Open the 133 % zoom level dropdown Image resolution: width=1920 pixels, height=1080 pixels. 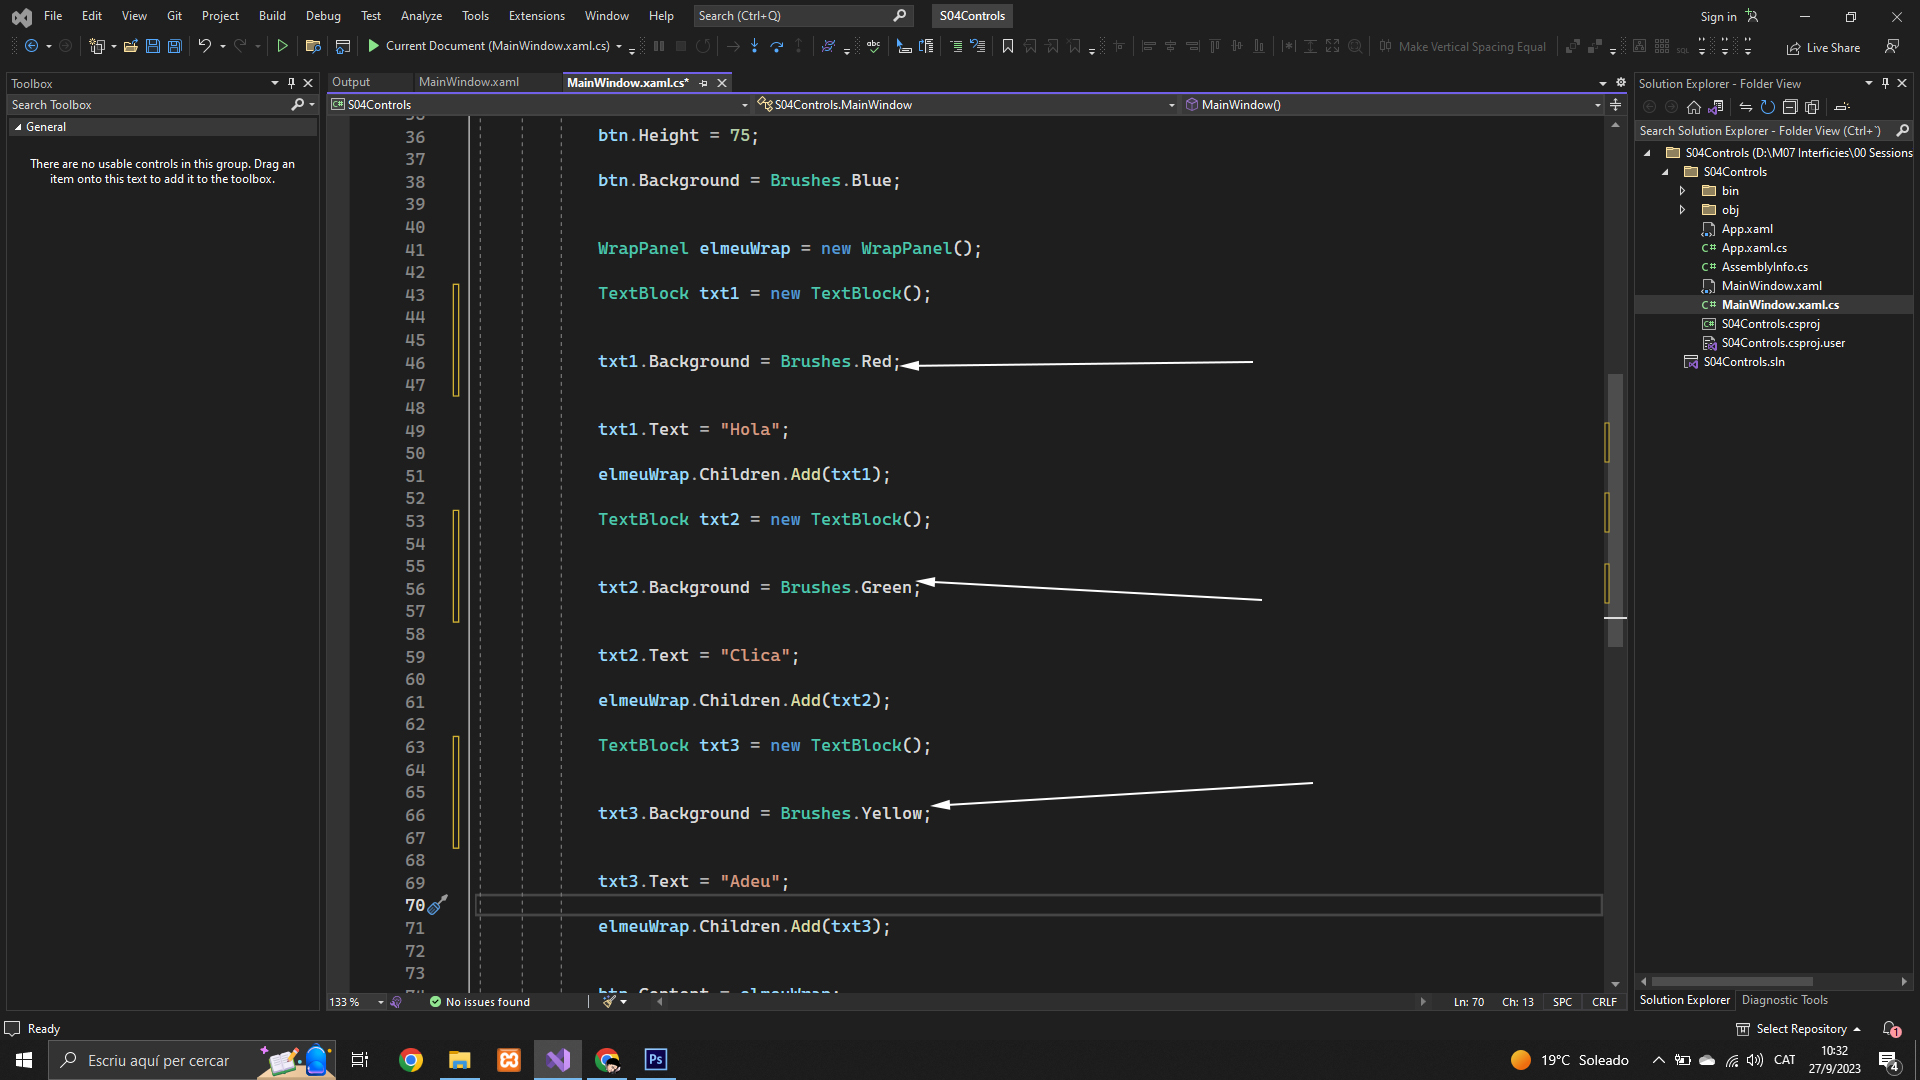click(380, 1002)
